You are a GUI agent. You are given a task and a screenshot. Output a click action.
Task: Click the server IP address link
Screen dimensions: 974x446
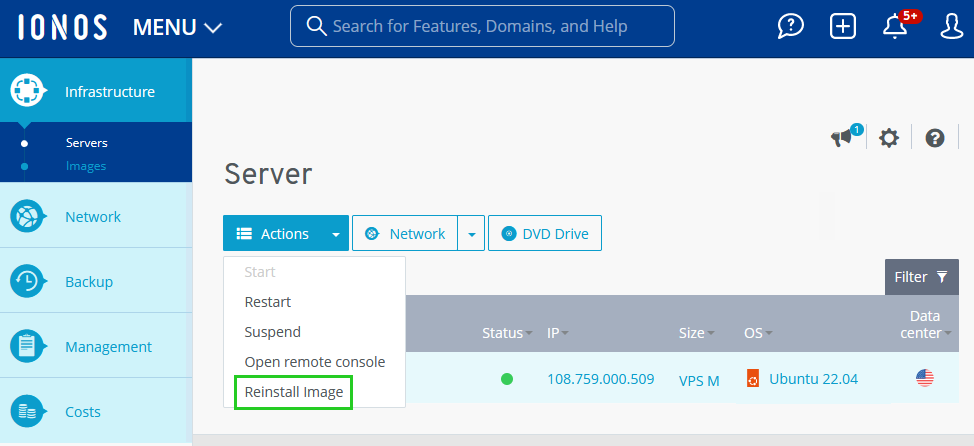click(x=600, y=379)
